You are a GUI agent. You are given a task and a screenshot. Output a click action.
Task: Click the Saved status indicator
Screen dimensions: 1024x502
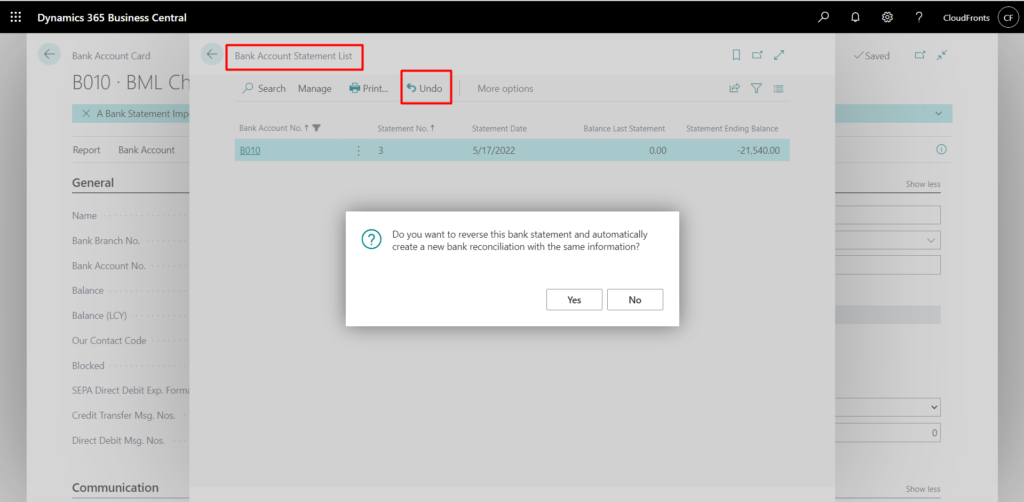point(871,55)
